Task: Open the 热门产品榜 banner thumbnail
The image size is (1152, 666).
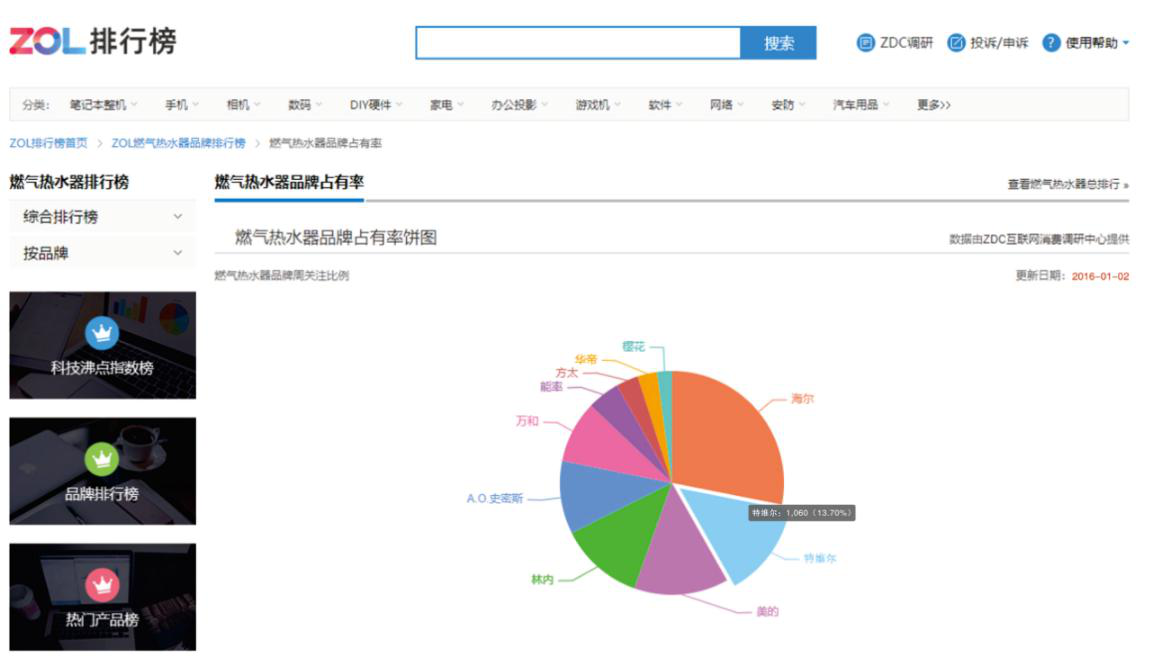Action: (x=103, y=597)
